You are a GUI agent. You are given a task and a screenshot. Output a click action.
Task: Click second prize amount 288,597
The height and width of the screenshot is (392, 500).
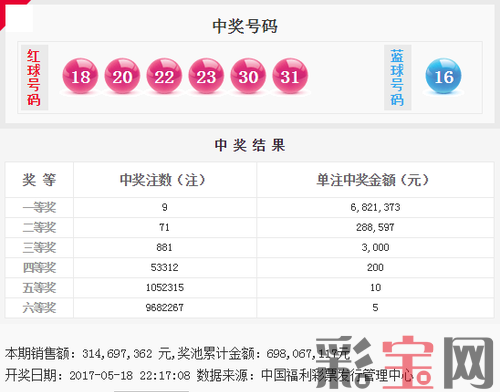pos(375,227)
